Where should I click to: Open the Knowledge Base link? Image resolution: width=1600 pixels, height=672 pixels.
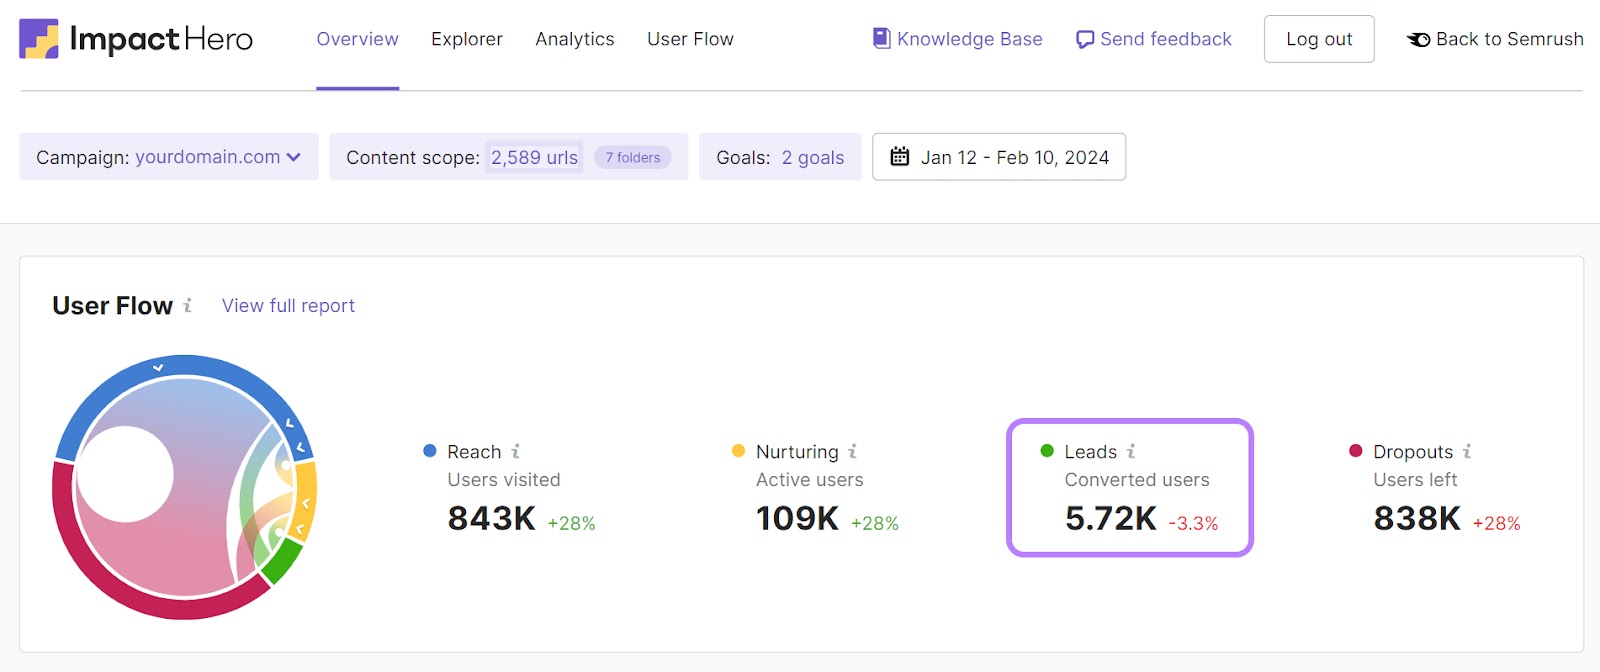[958, 39]
